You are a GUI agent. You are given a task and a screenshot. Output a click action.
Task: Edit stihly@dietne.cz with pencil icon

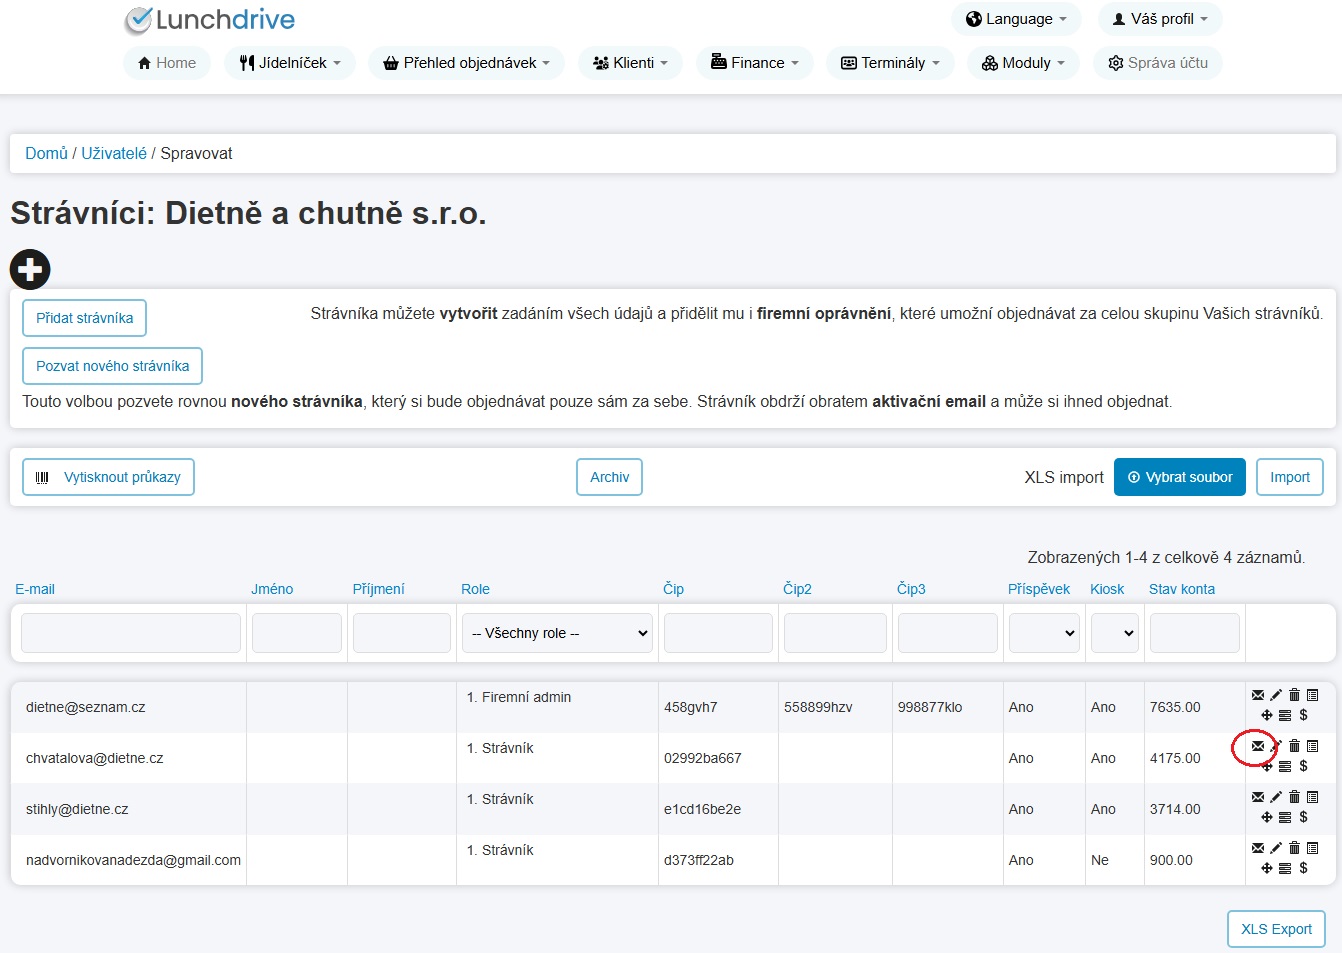point(1276,797)
